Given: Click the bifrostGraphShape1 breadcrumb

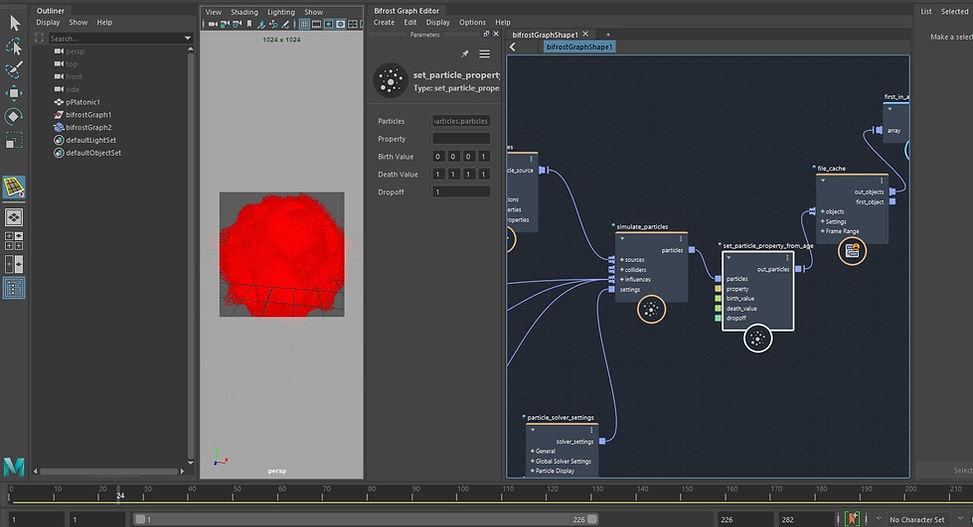Looking at the screenshot, I should (x=580, y=47).
